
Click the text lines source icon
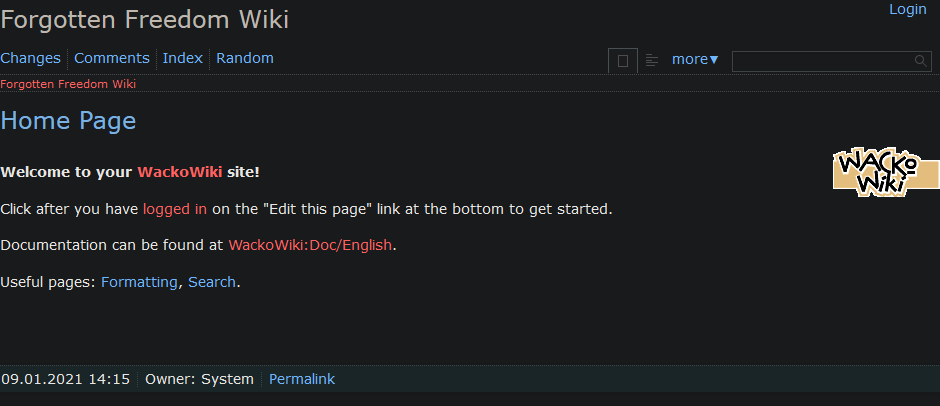652,60
